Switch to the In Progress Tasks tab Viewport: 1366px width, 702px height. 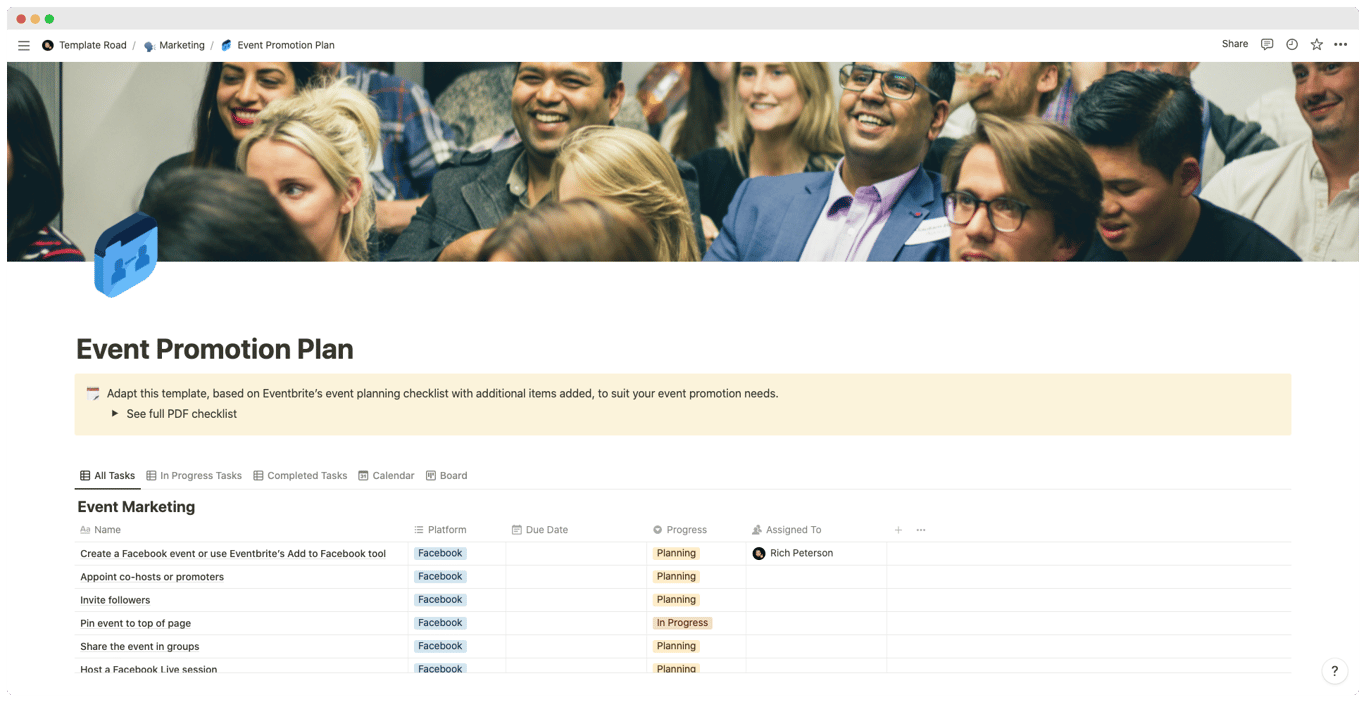(193, 475)
